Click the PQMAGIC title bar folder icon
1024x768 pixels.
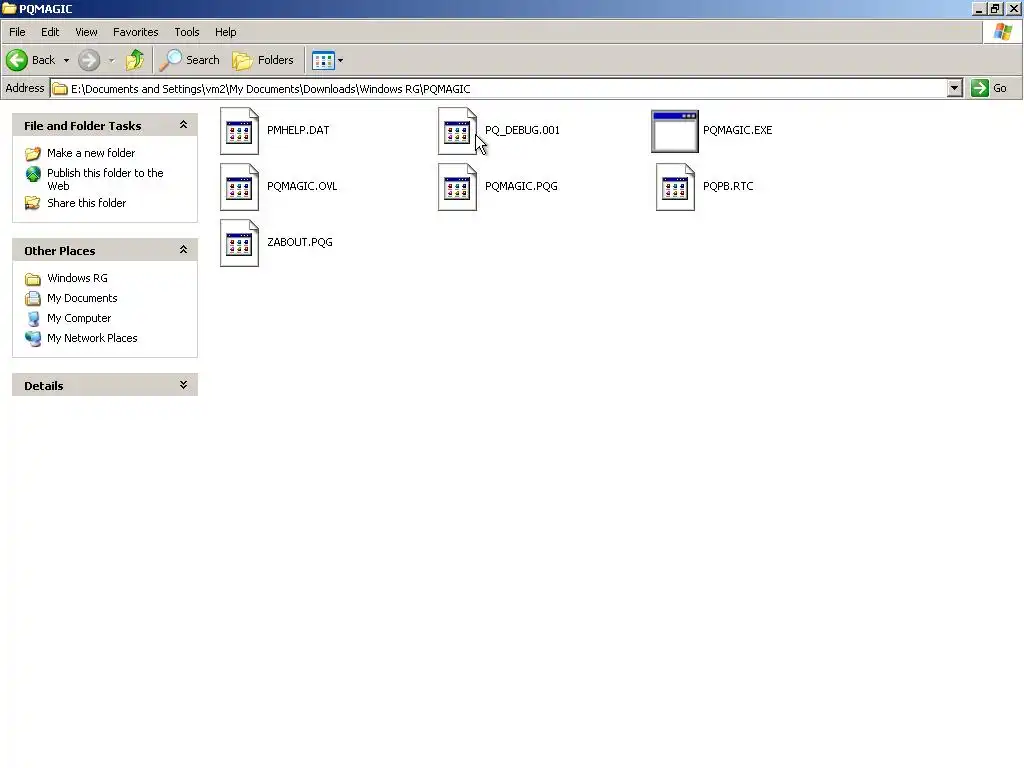pyautogui.click(x=9, y=8)
